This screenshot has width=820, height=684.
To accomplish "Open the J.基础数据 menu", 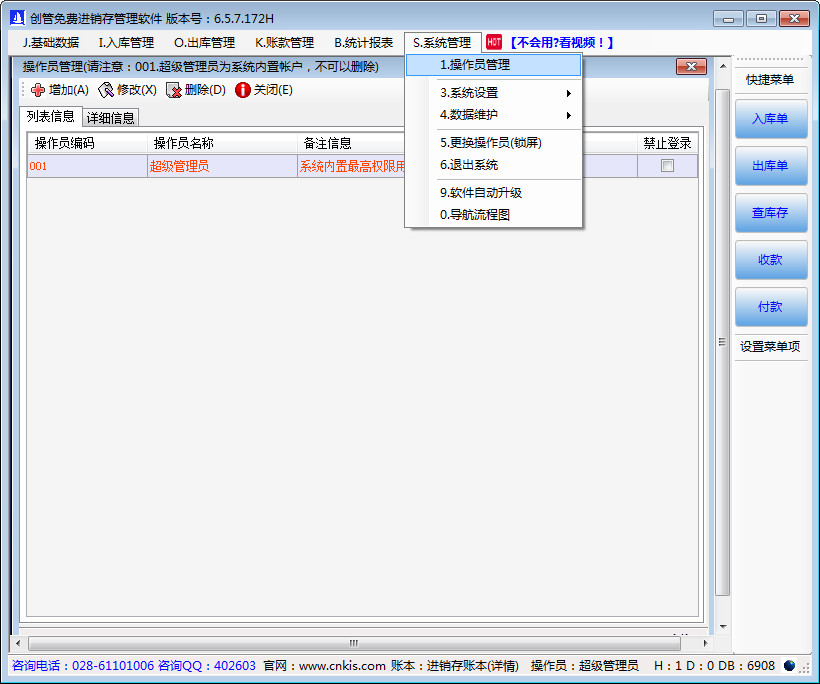I will (x=51, y=43).
